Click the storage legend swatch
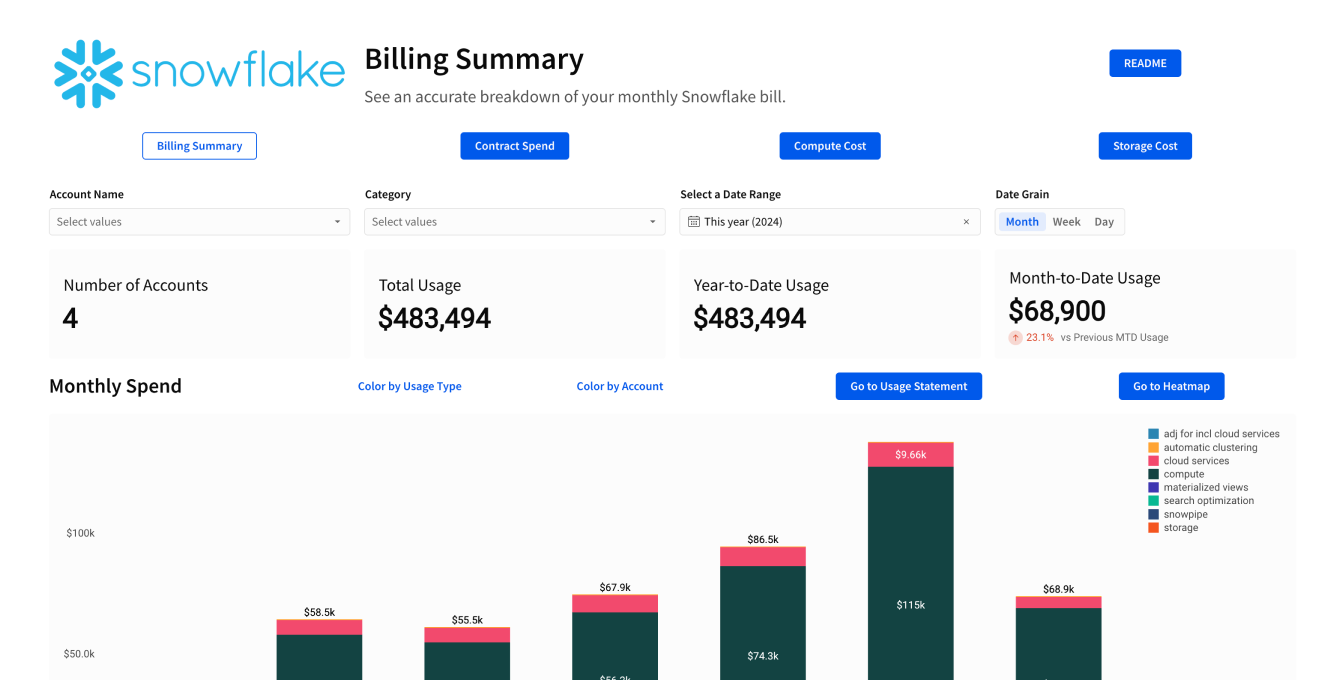This screenshot has width=1340, height=680. click(x=1153, y=527)
